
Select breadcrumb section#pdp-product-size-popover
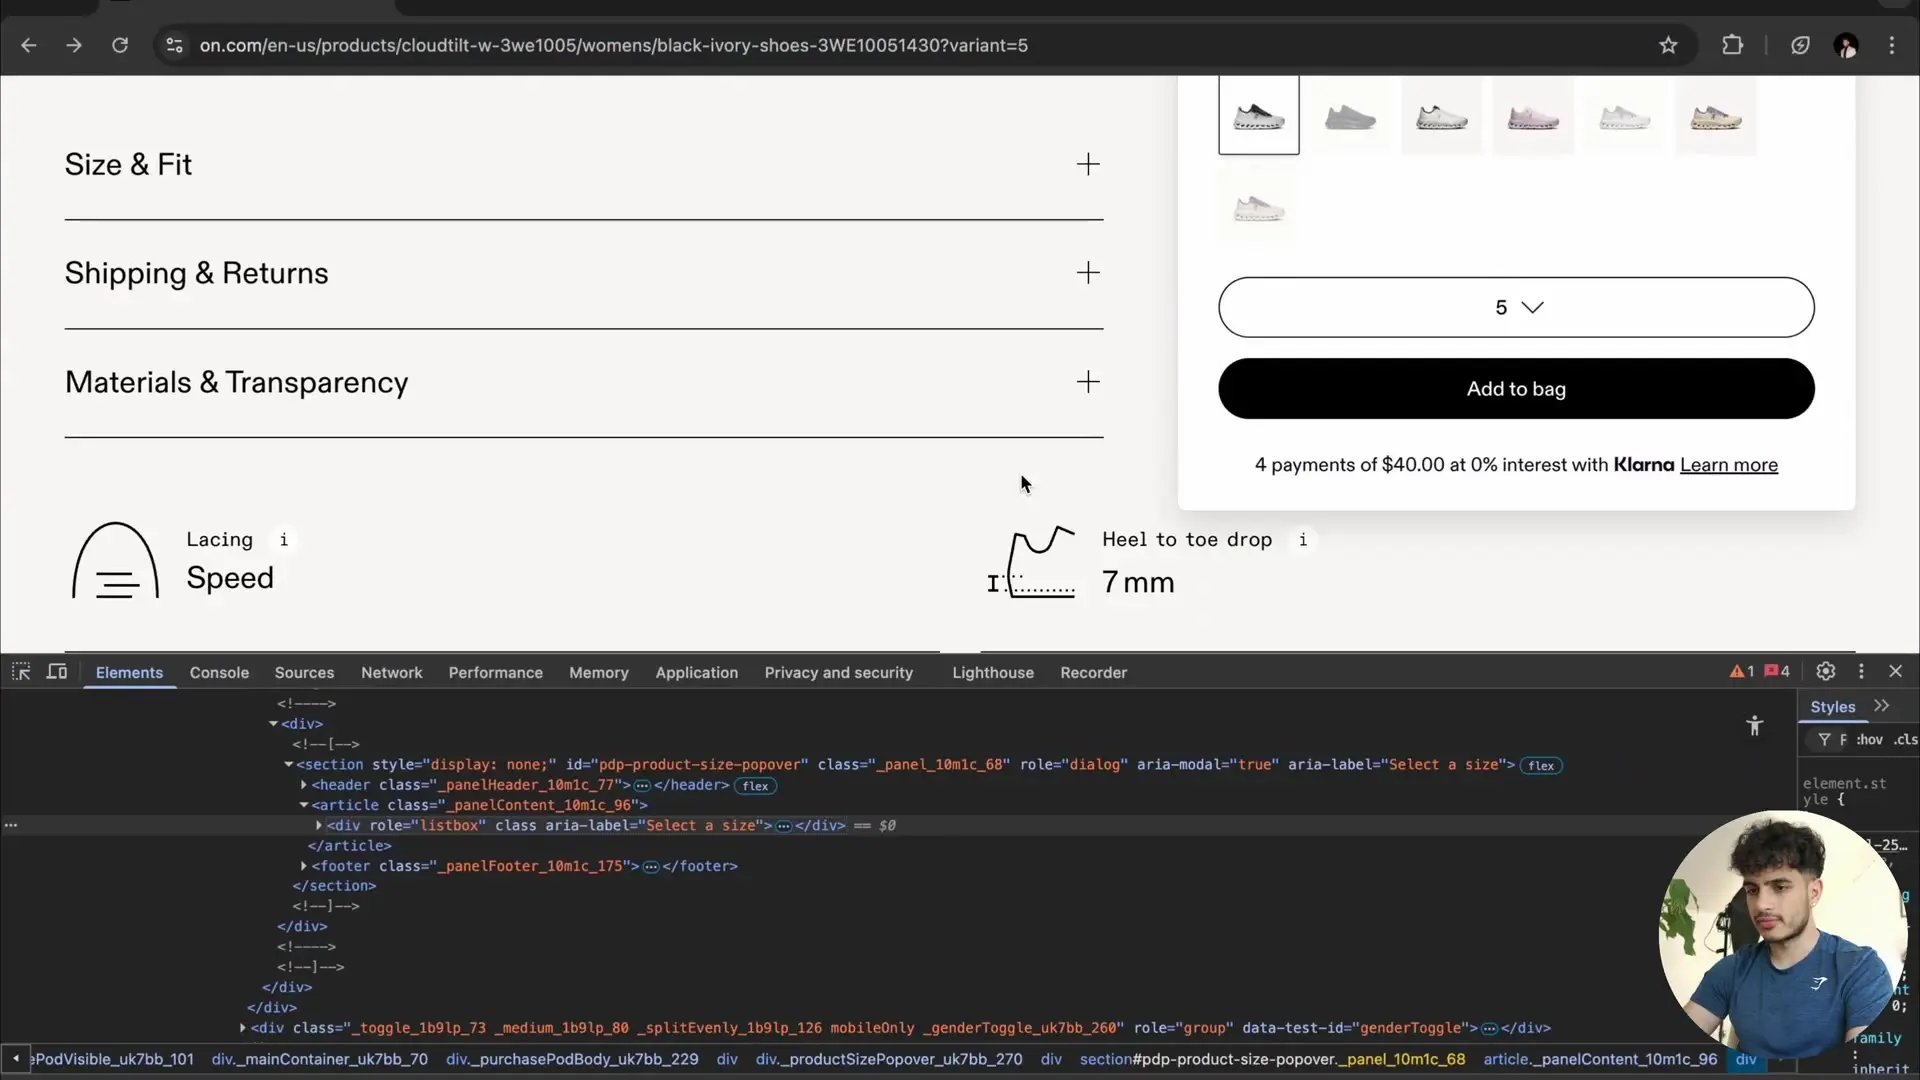pos(1272,1059)
